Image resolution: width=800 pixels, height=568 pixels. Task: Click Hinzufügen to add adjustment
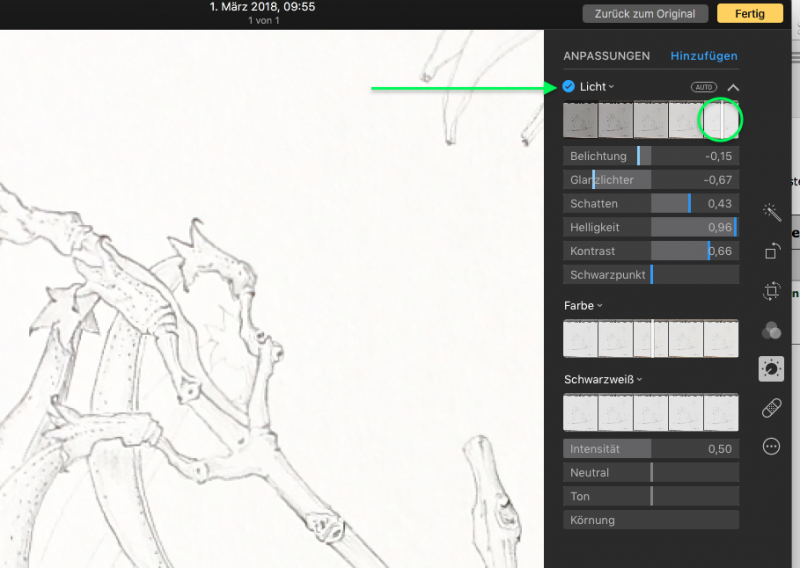pos(704,56)
